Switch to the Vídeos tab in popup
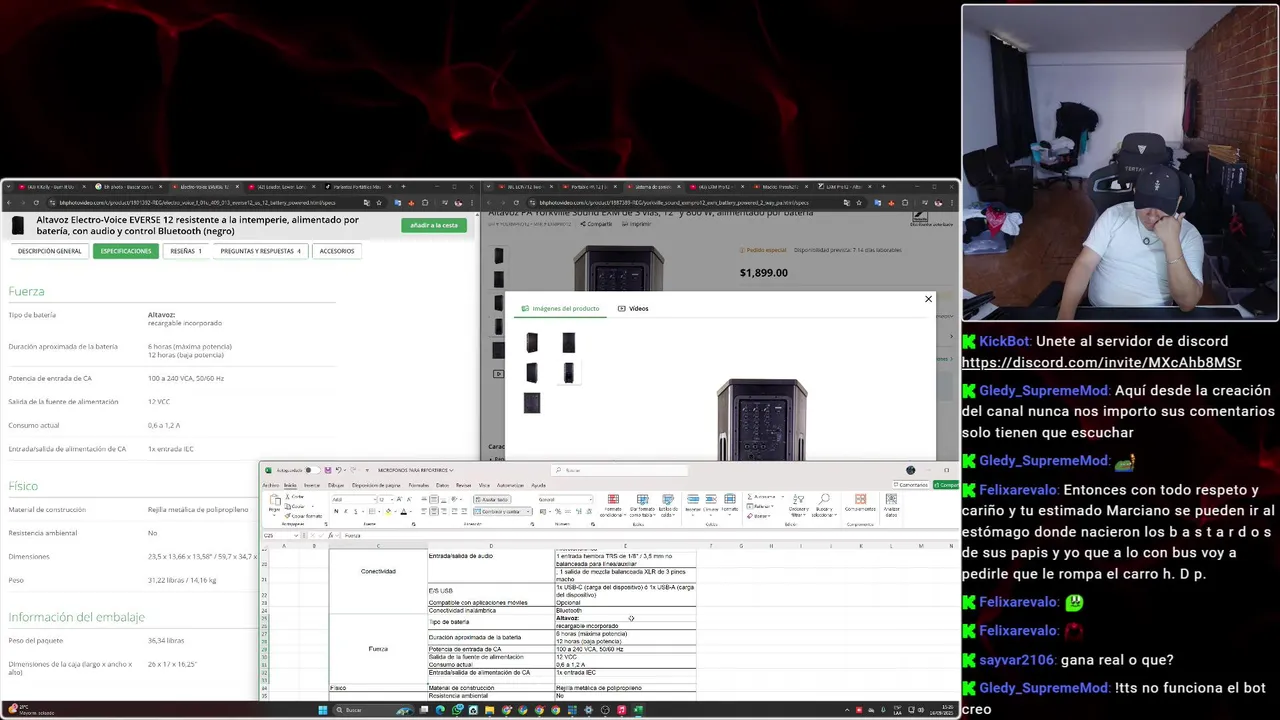 click(633, 308)
